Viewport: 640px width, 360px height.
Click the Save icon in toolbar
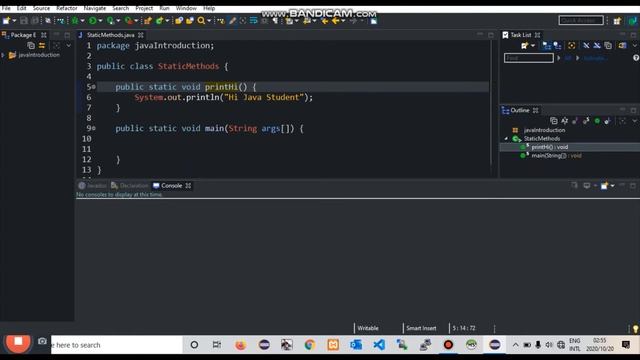point(24,20)
